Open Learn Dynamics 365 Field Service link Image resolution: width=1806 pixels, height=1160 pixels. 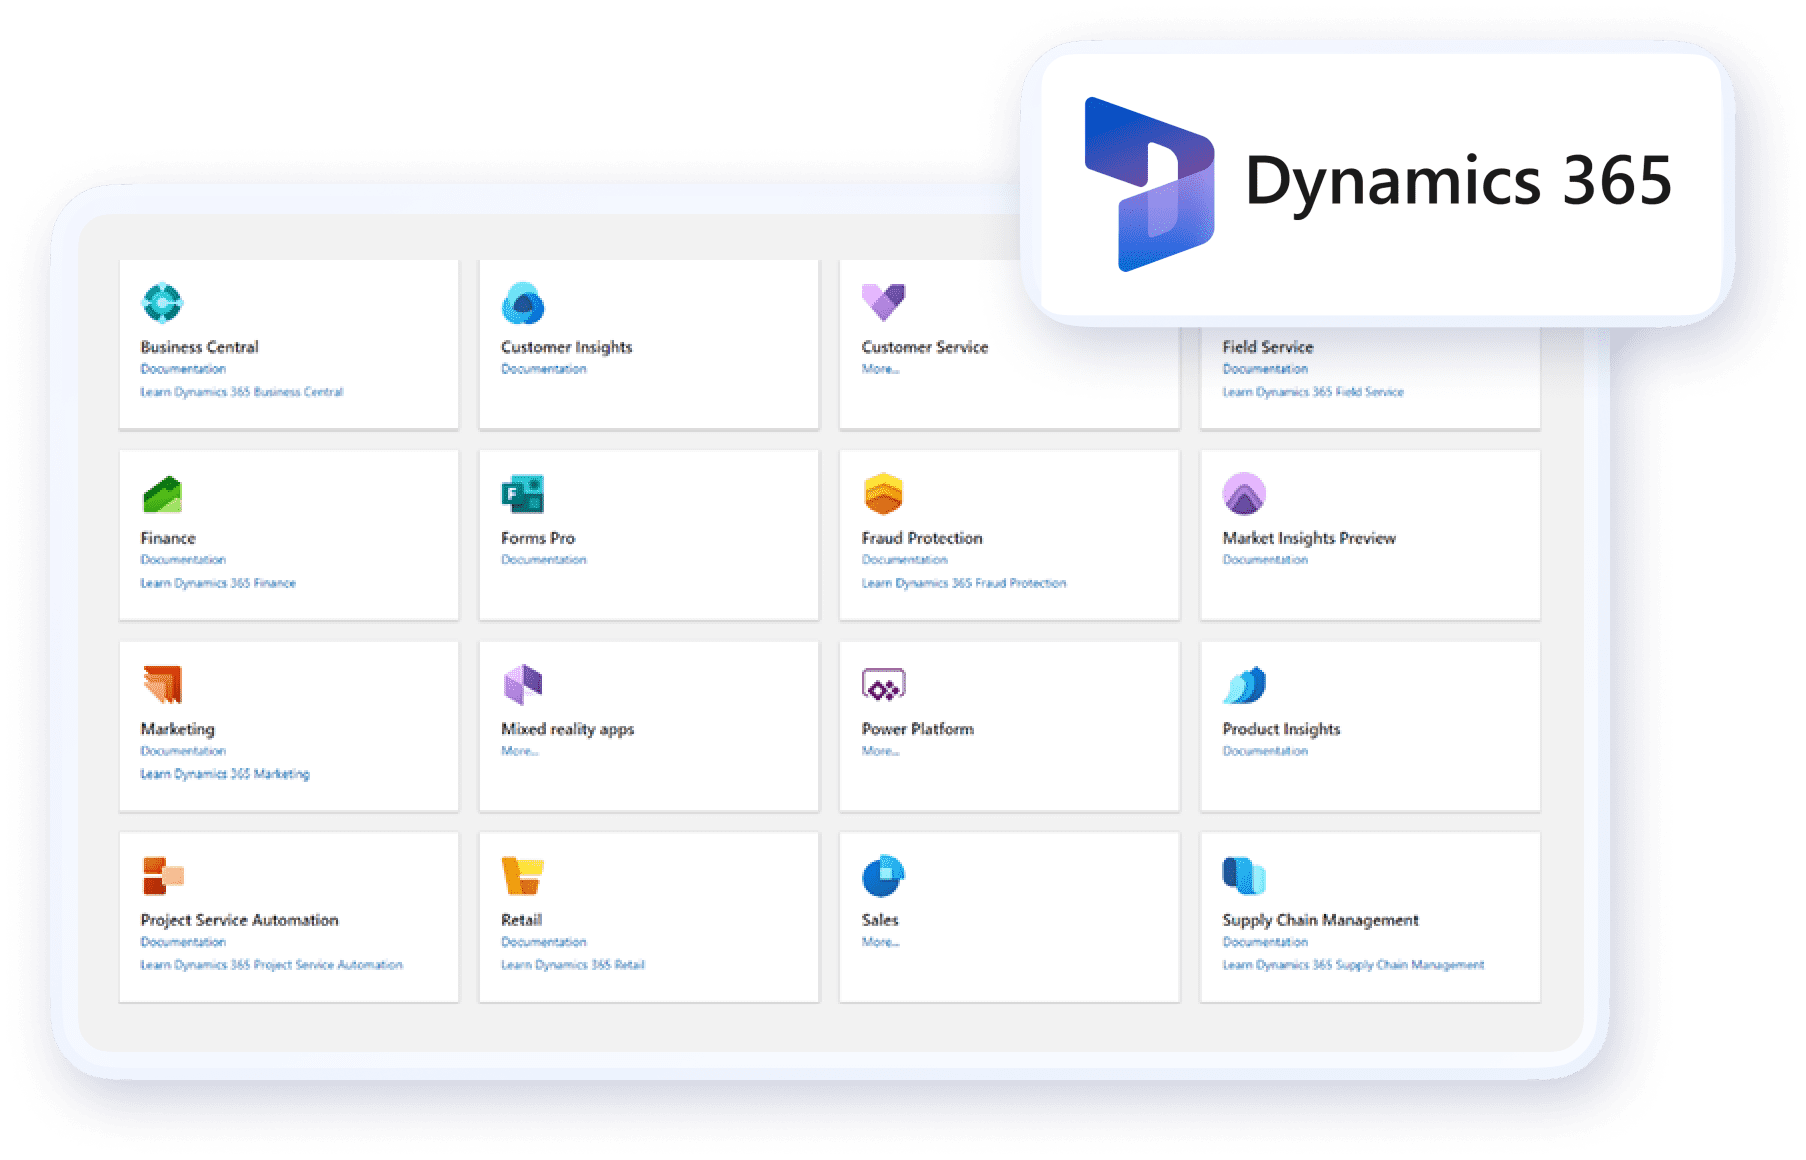(x=1313, y=392)
